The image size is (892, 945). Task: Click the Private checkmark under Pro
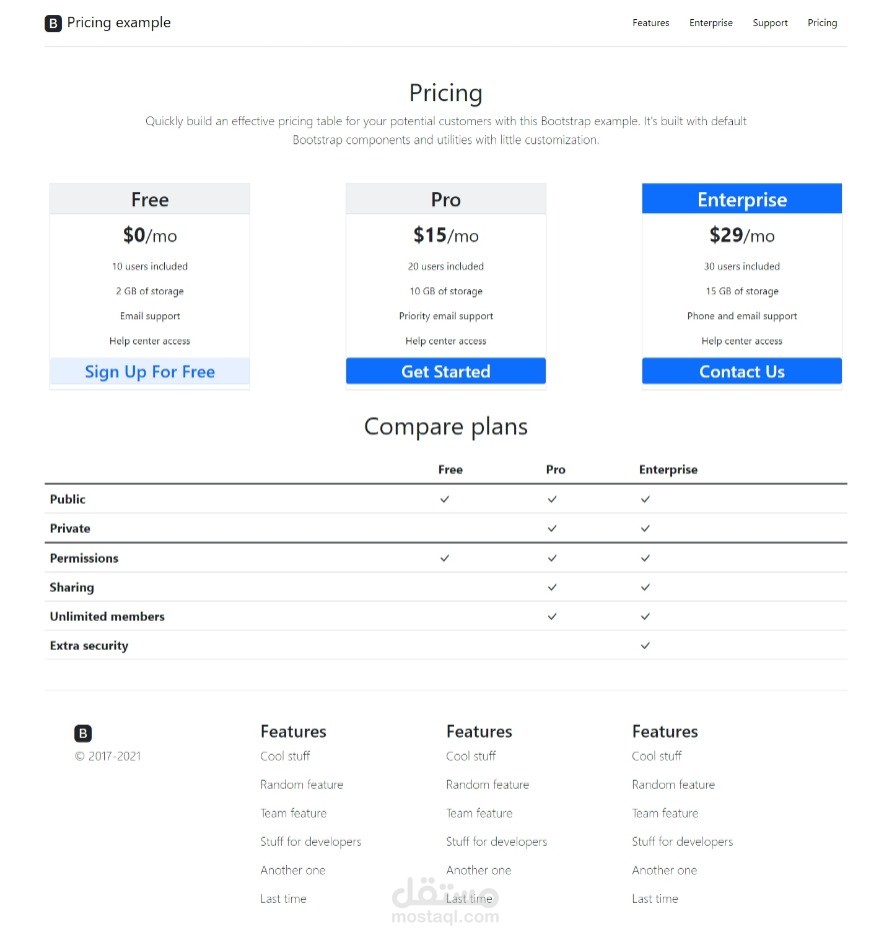click(551, 528)
